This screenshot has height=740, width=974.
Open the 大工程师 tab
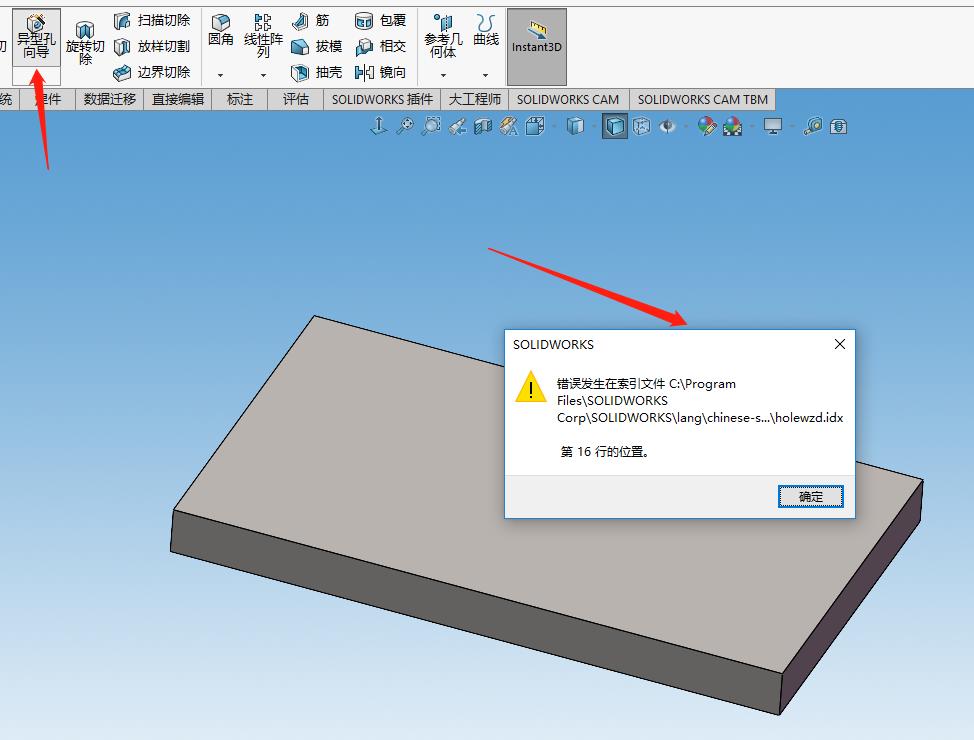tap(475, 99)
